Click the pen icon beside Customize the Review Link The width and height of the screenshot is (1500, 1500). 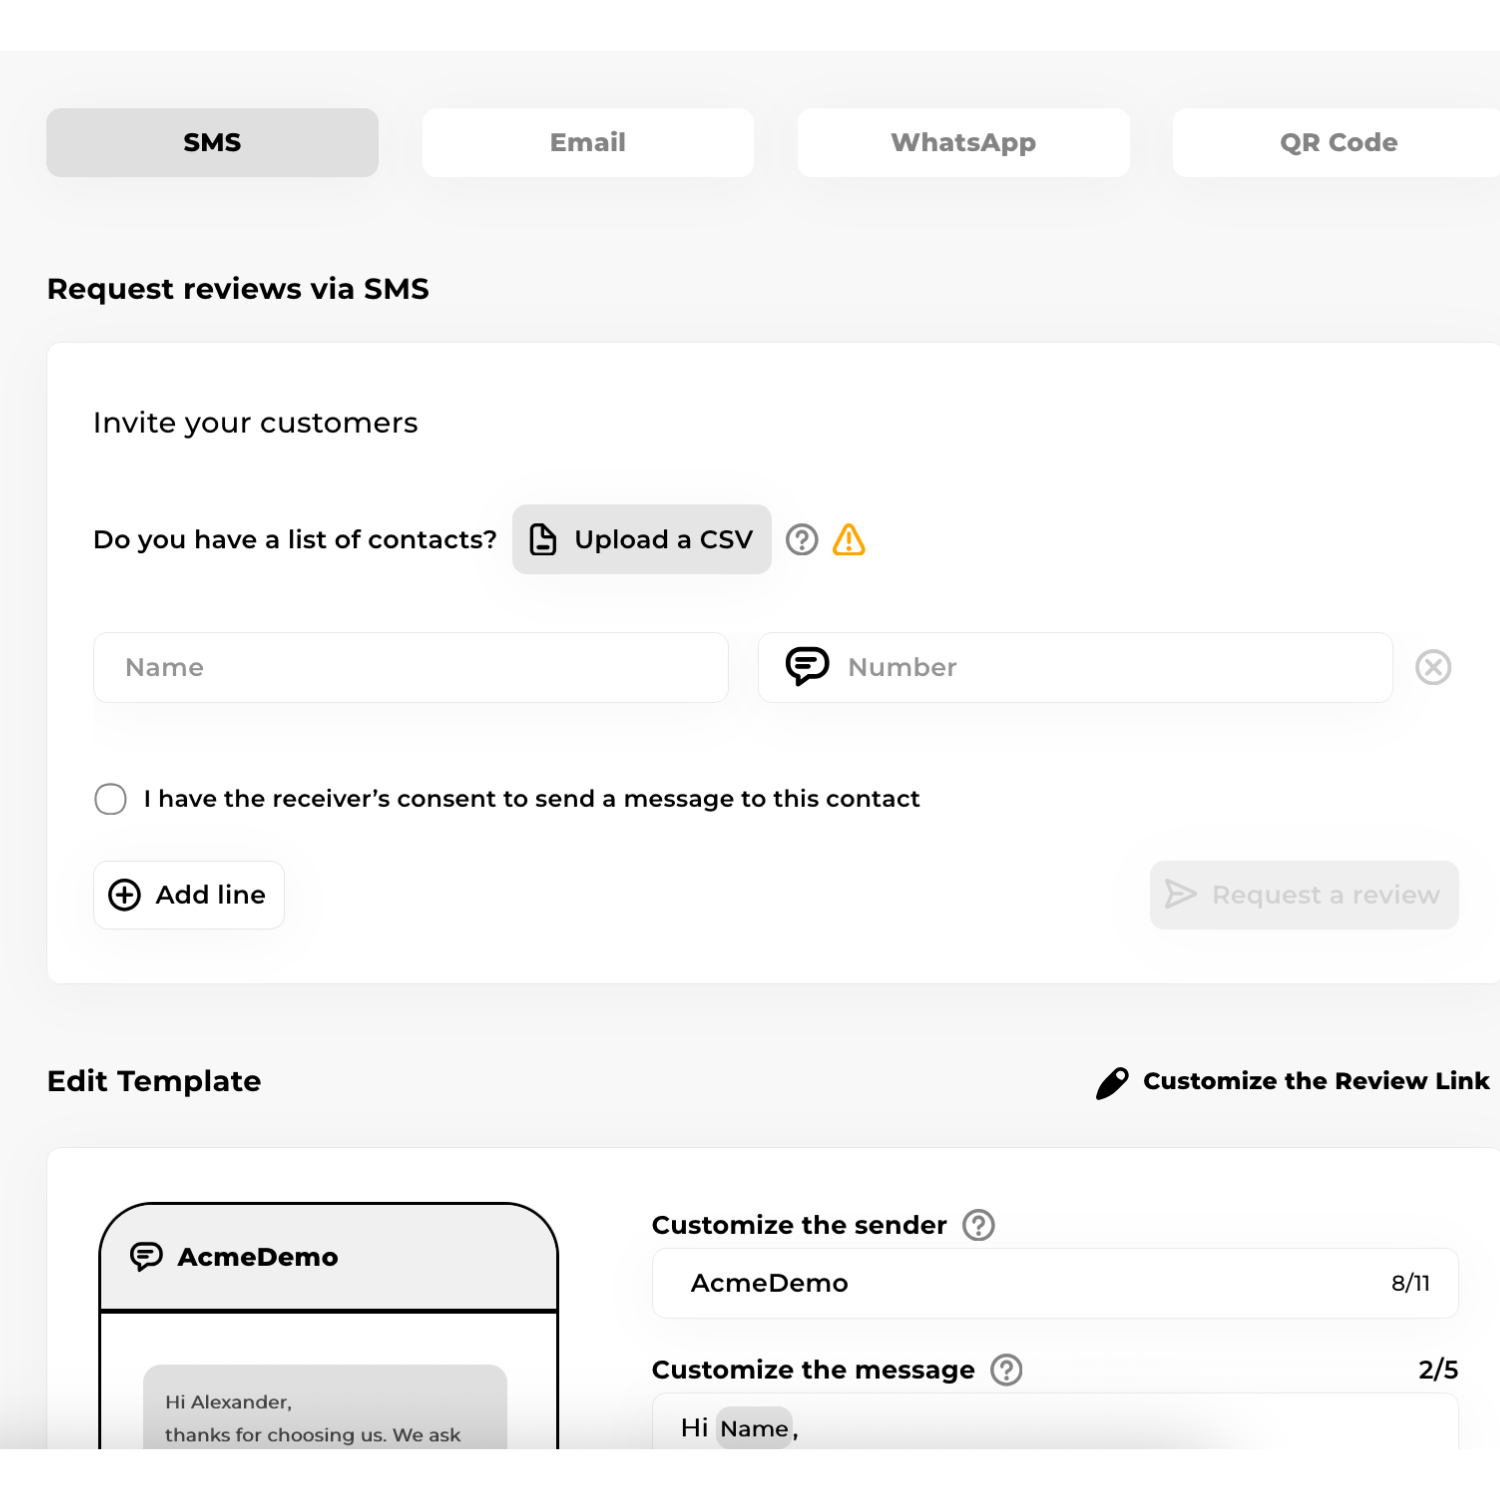[x=1112, y=1082]
